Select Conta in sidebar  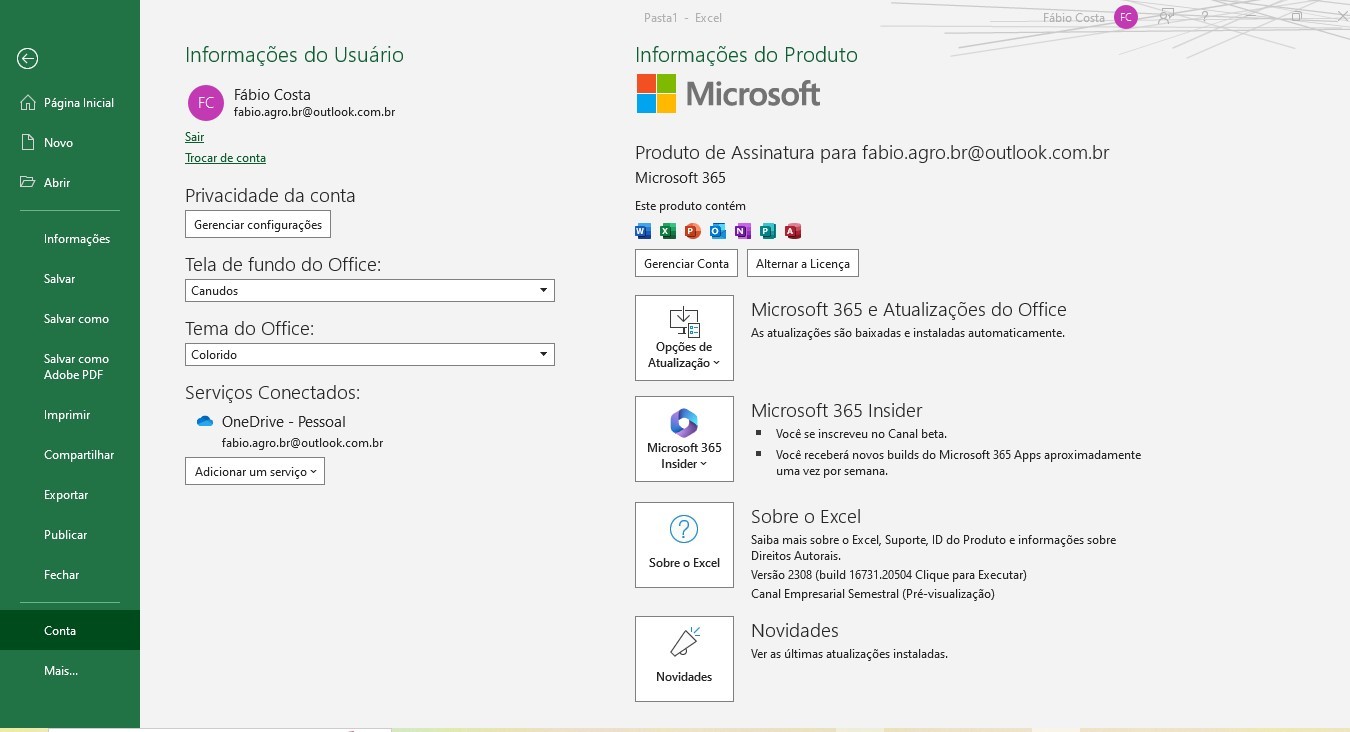pyautogui.click(x=70, y=631)
